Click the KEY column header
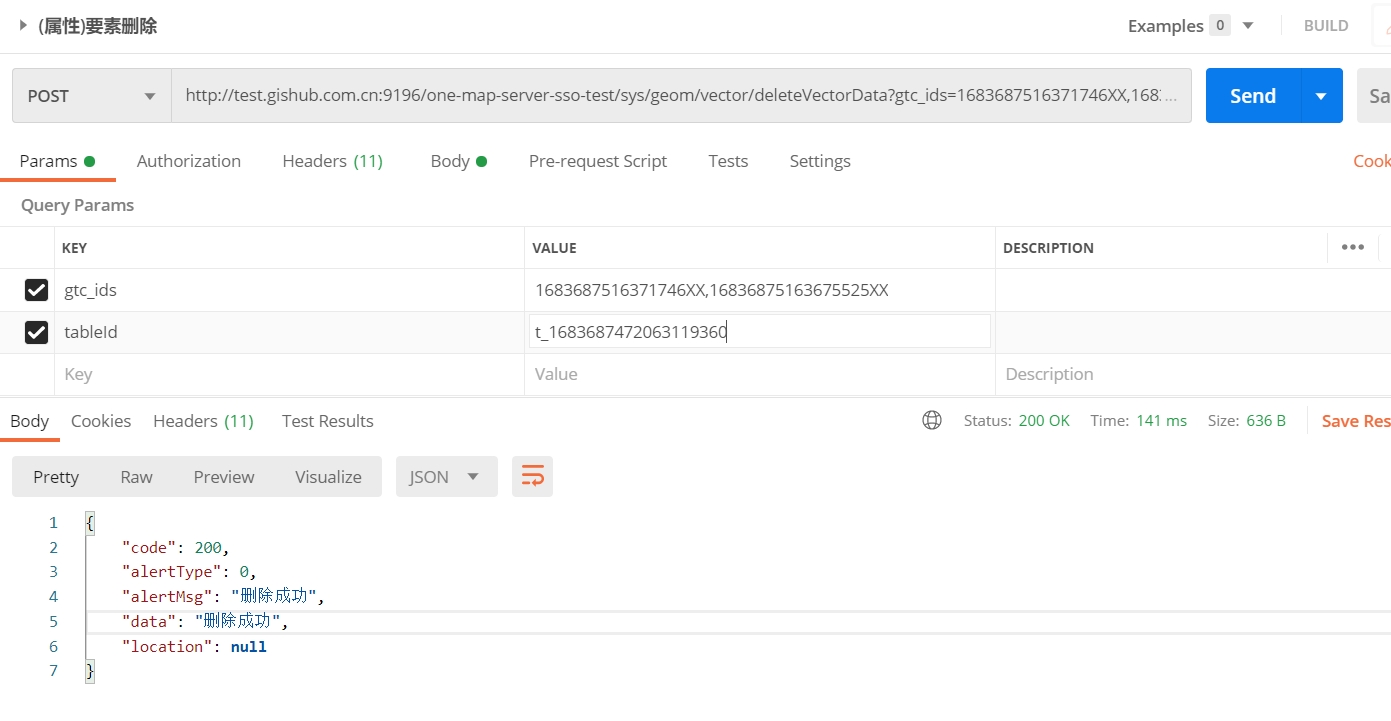 (x=75, y=248)
